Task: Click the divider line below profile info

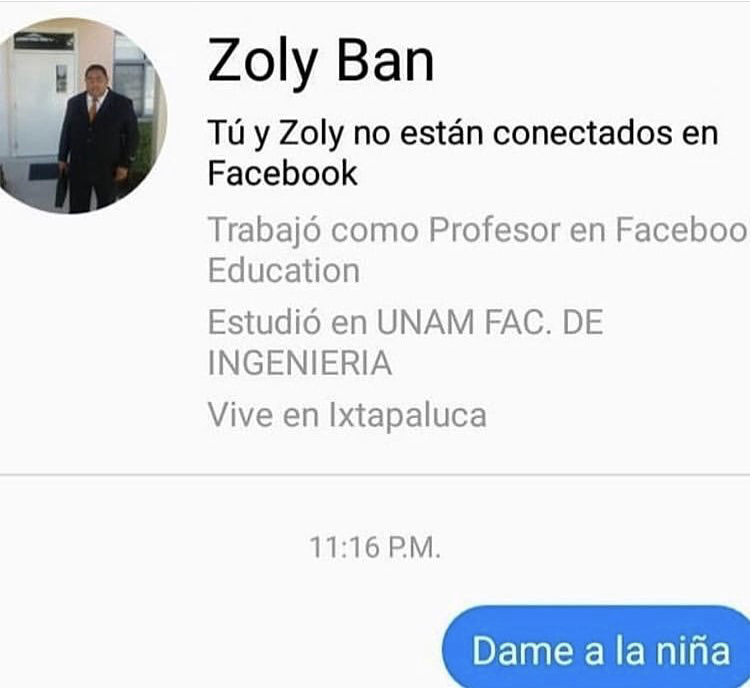Action: (375, 475)
